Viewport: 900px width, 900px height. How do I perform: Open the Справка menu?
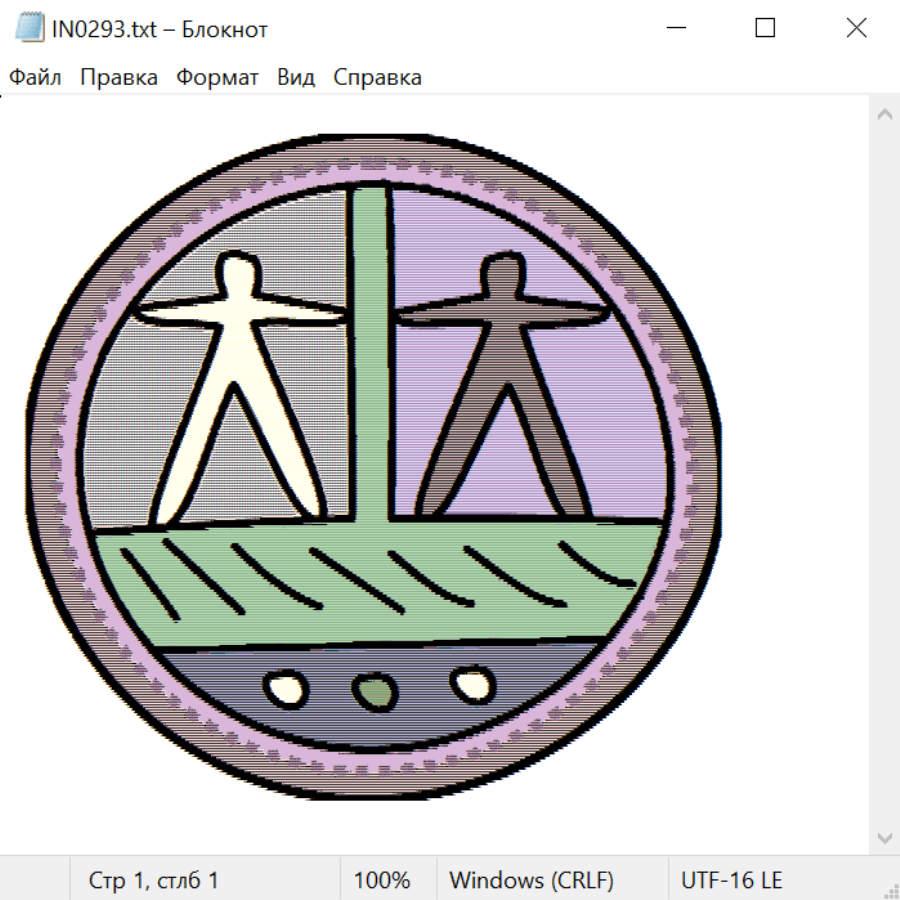(x=377, y=77)
